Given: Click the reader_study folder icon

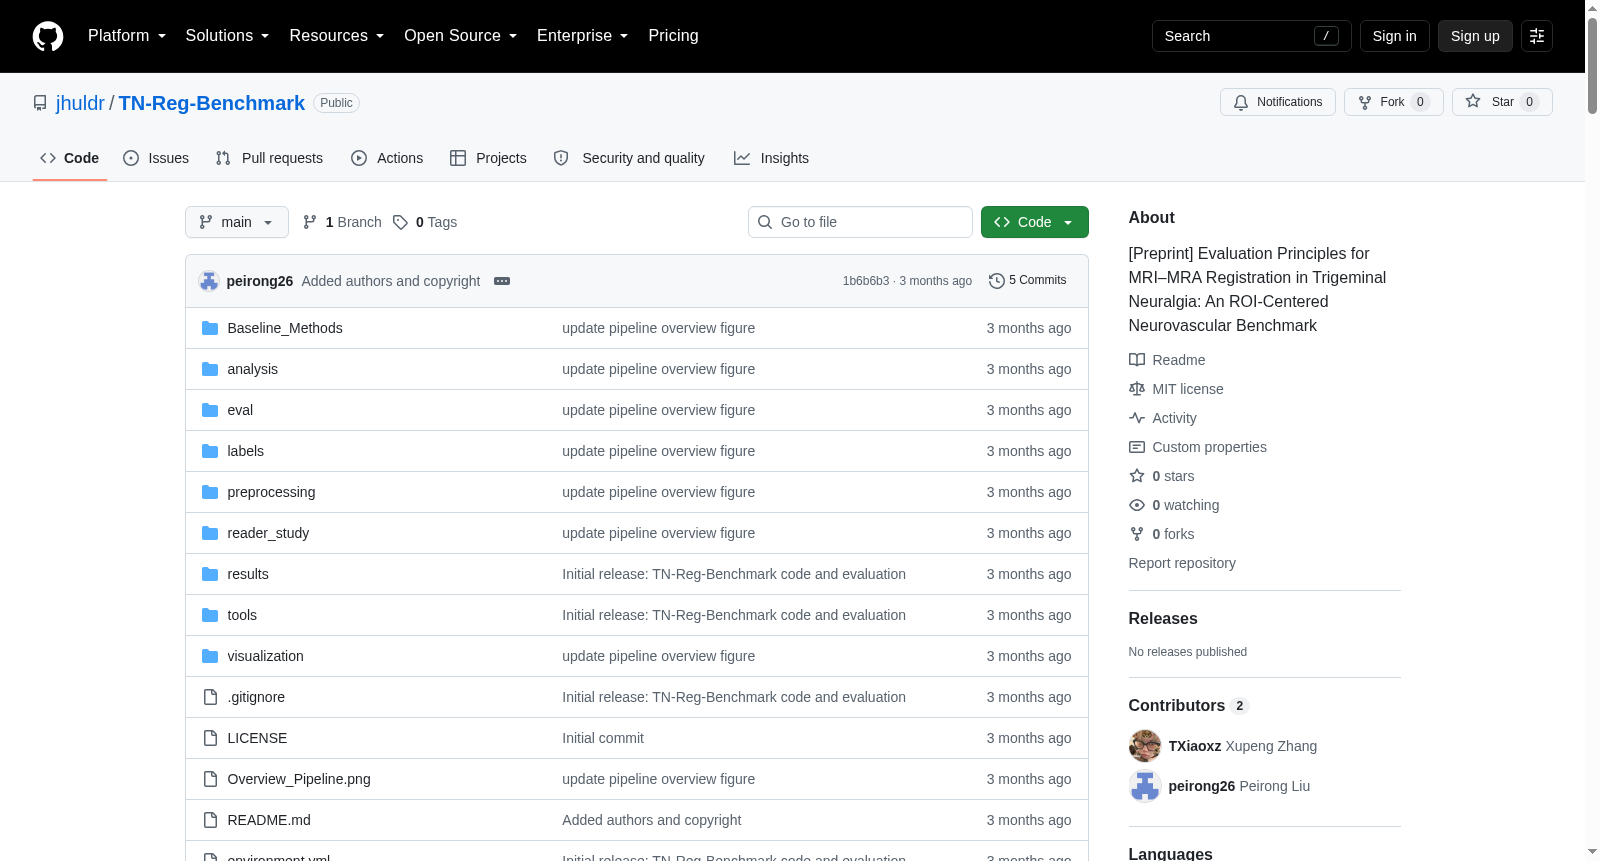Looking at the screenshot, I should [x=210, y=533].
